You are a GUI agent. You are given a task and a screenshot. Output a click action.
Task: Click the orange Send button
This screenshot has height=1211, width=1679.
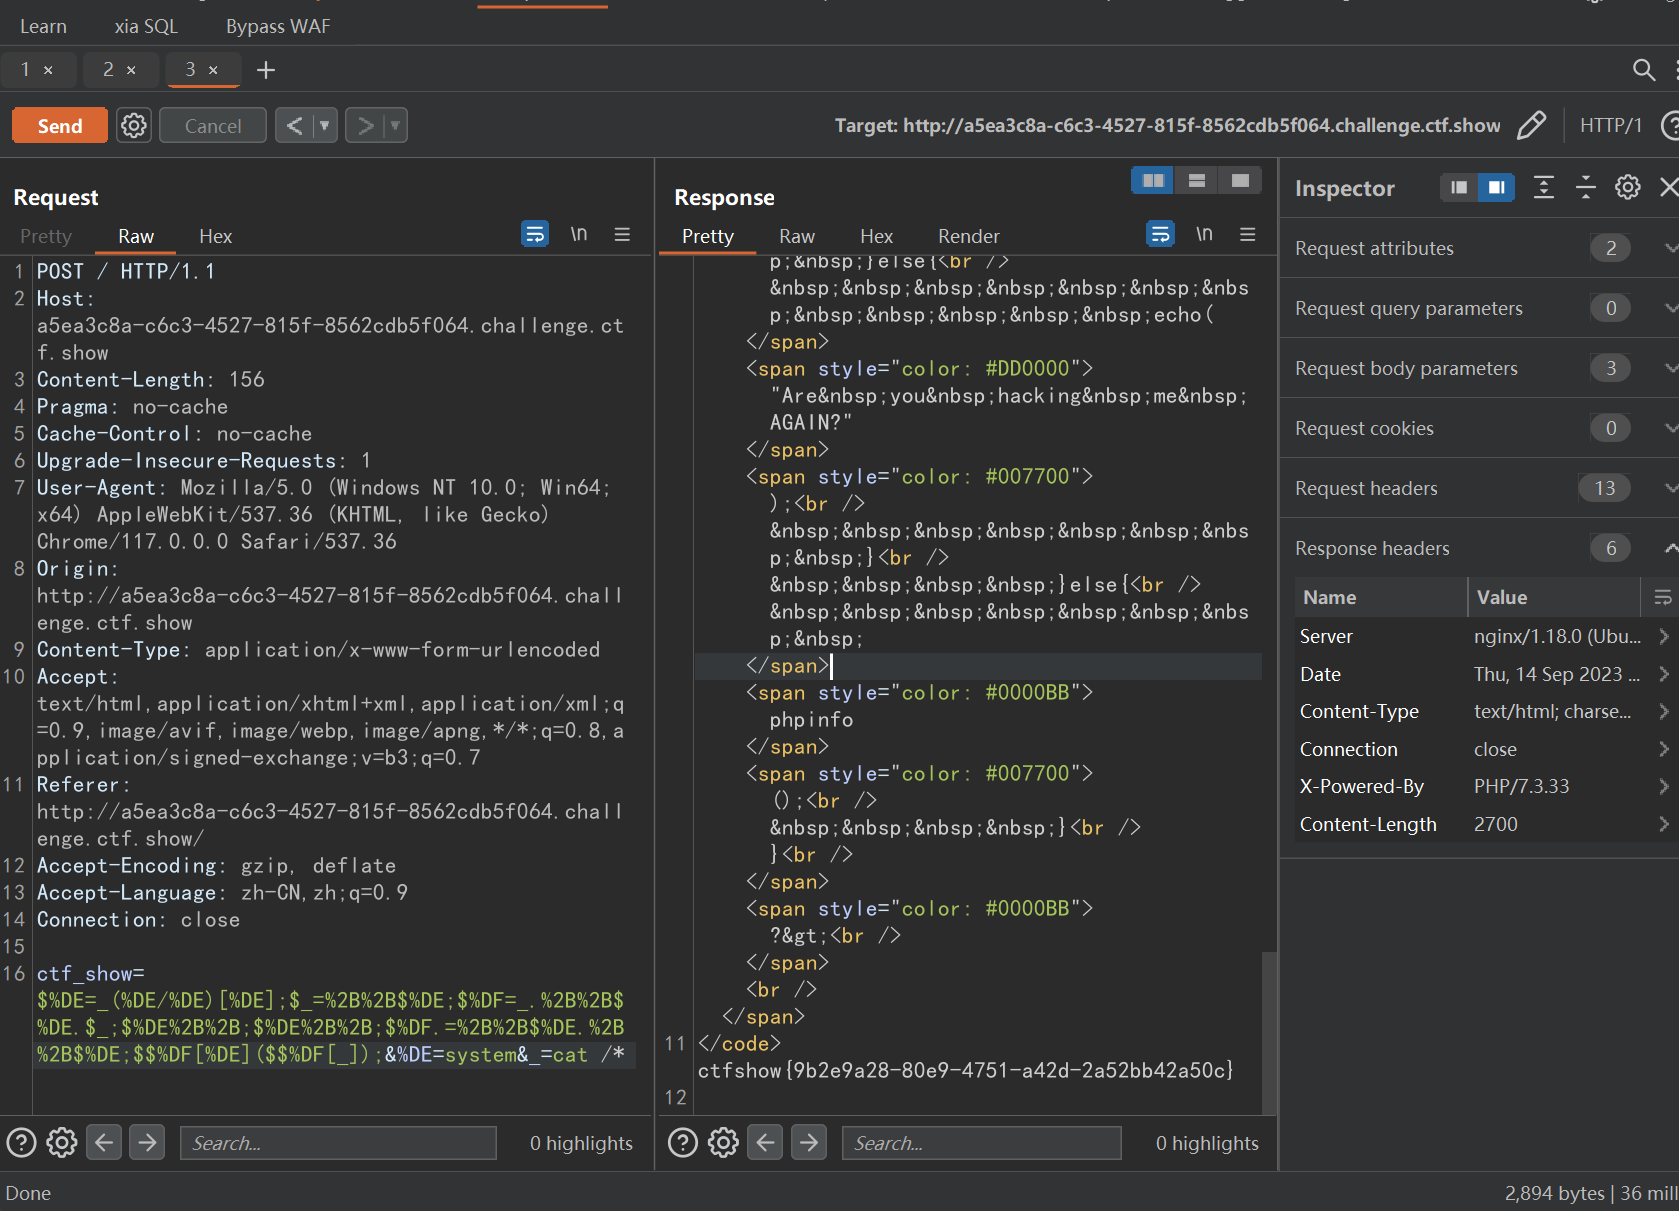(60, 126)
